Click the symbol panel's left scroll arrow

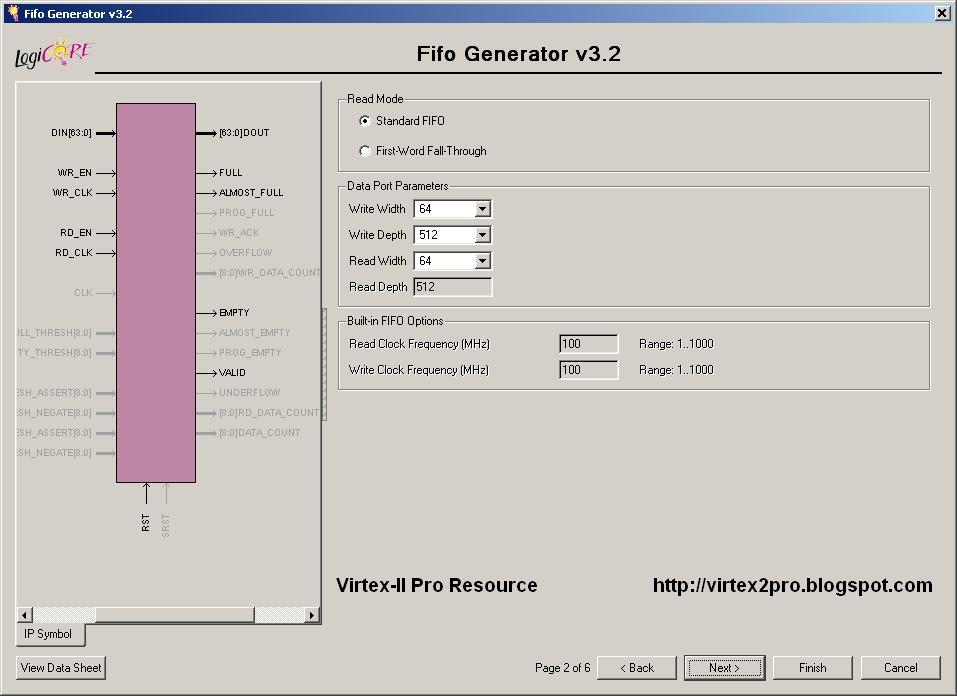tap(24, 615)
